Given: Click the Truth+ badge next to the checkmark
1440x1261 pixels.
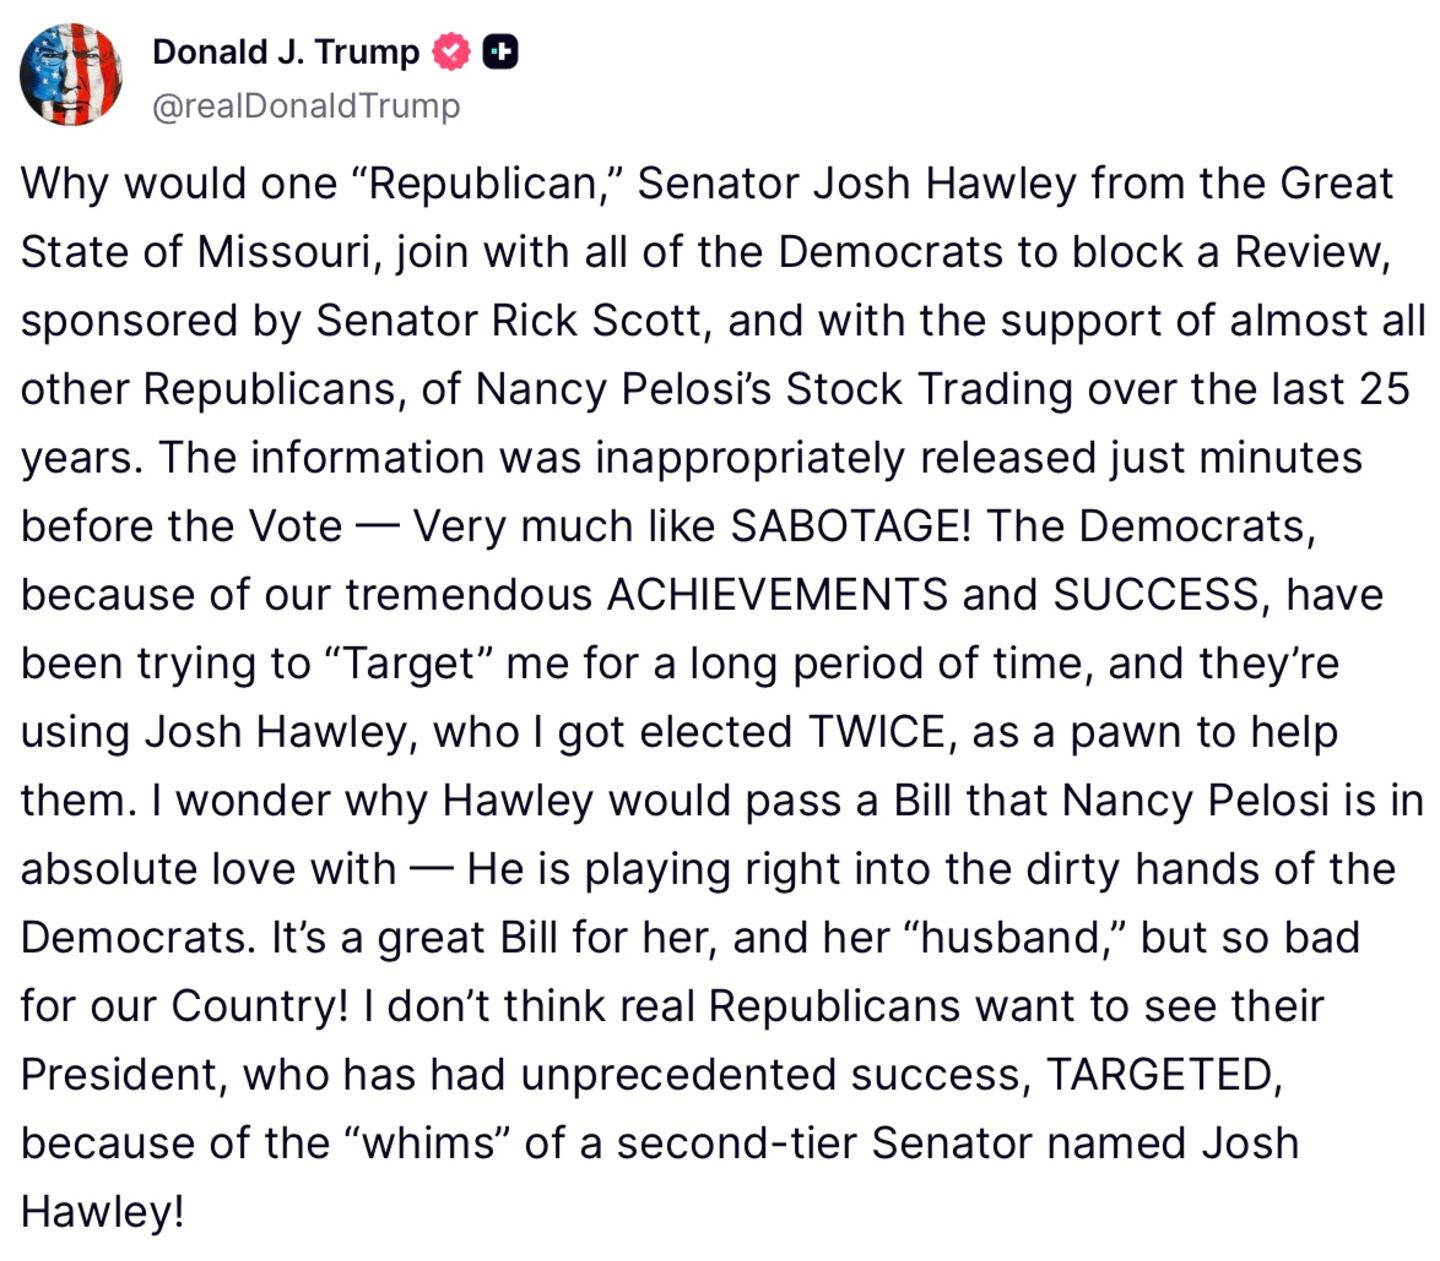Looking at the screenshot, I should click(x=503, y=48).
